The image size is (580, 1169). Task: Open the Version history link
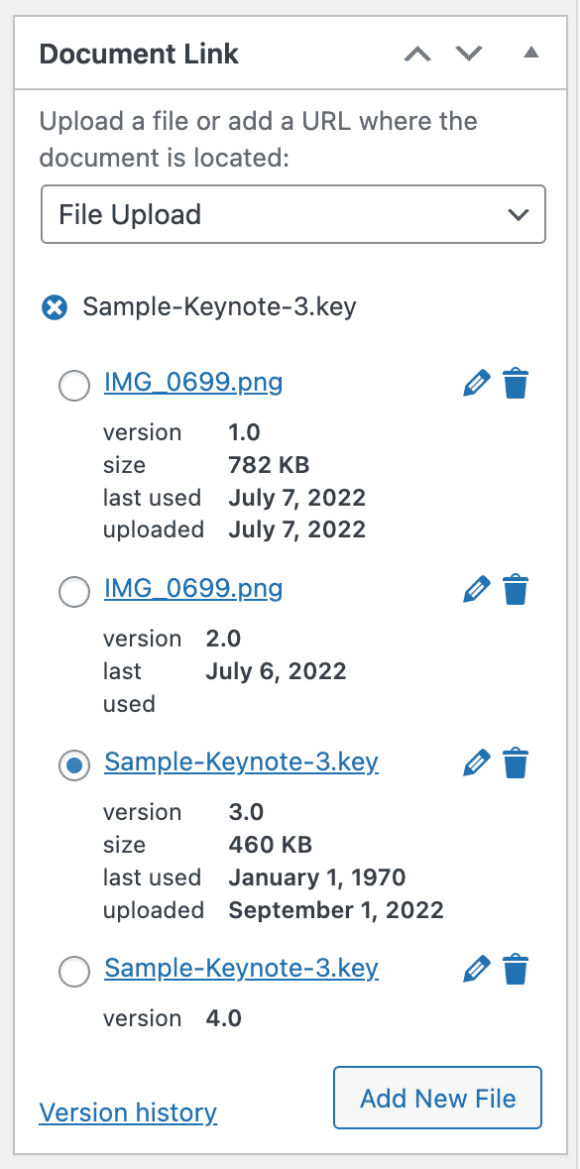(128, 1112)
